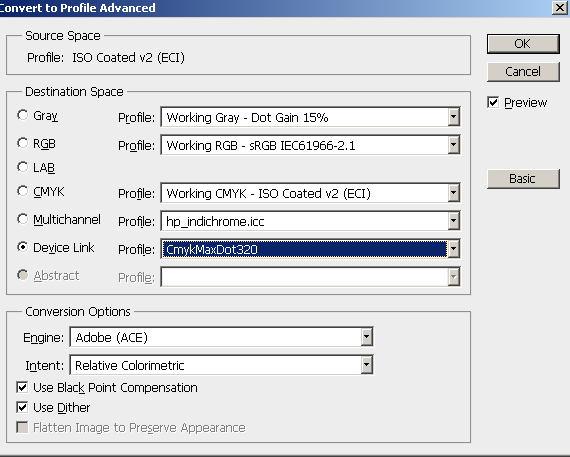Screen dimensions: 570x457
Task: Toggle the Use Dither checkbox
Action: tap(22, 408)
